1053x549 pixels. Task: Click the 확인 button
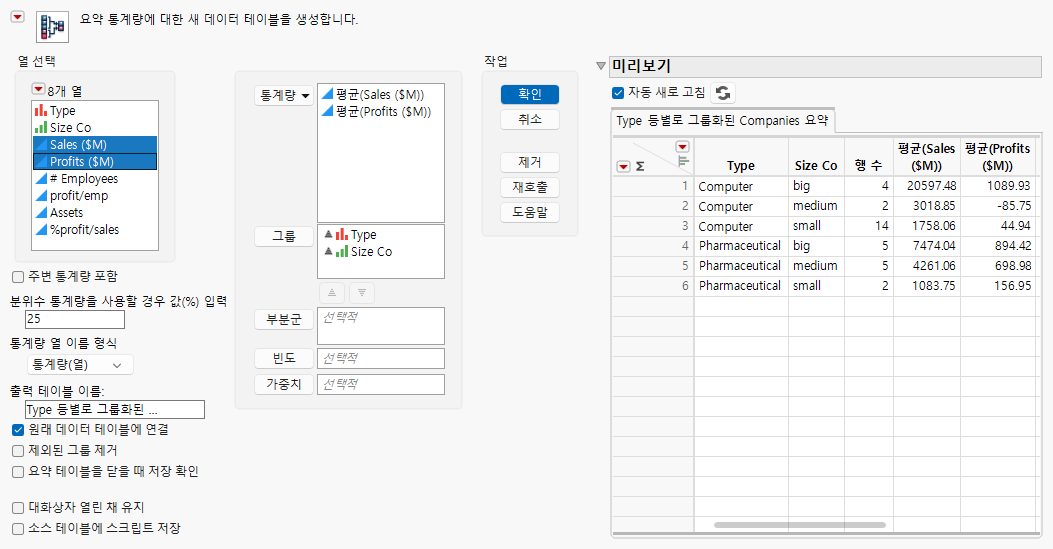pyautogui.click(x=530, y=95)
